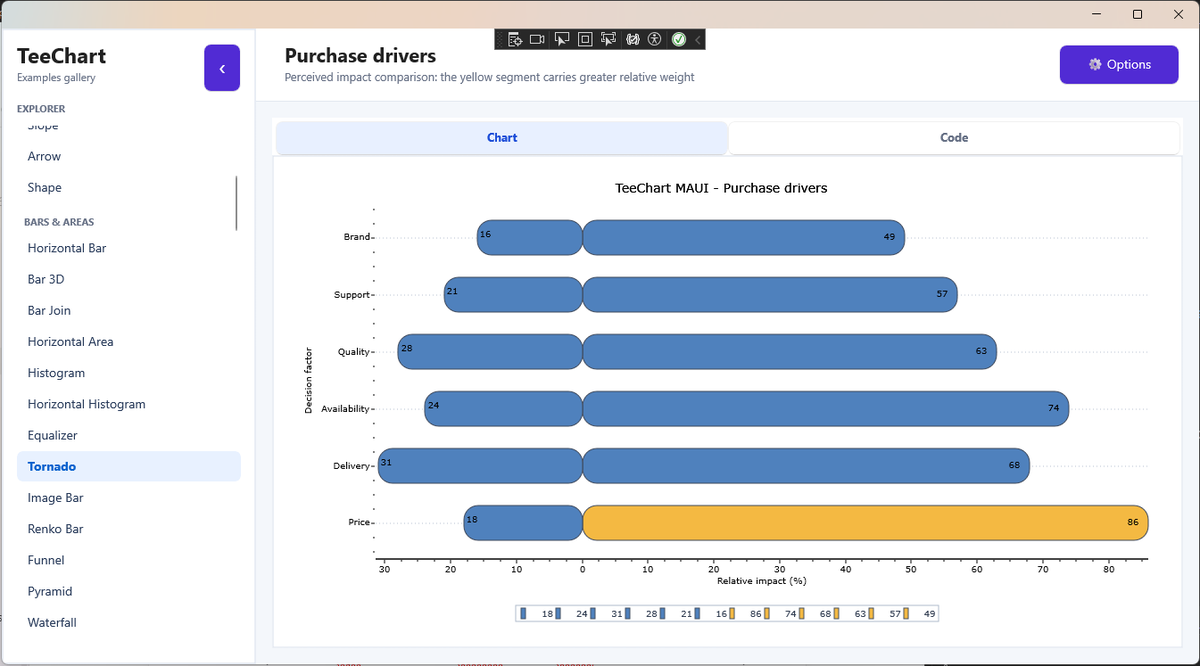Activate the select element pointer tool
This screenshot has width=1200, height=666.
click(x=561, y=39)
